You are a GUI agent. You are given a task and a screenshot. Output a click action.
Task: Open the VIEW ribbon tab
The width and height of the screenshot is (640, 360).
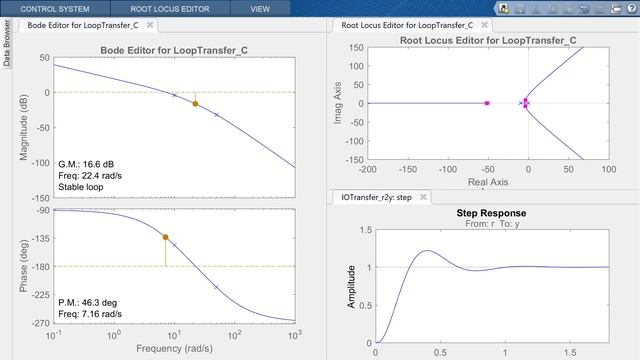(260, 9)
